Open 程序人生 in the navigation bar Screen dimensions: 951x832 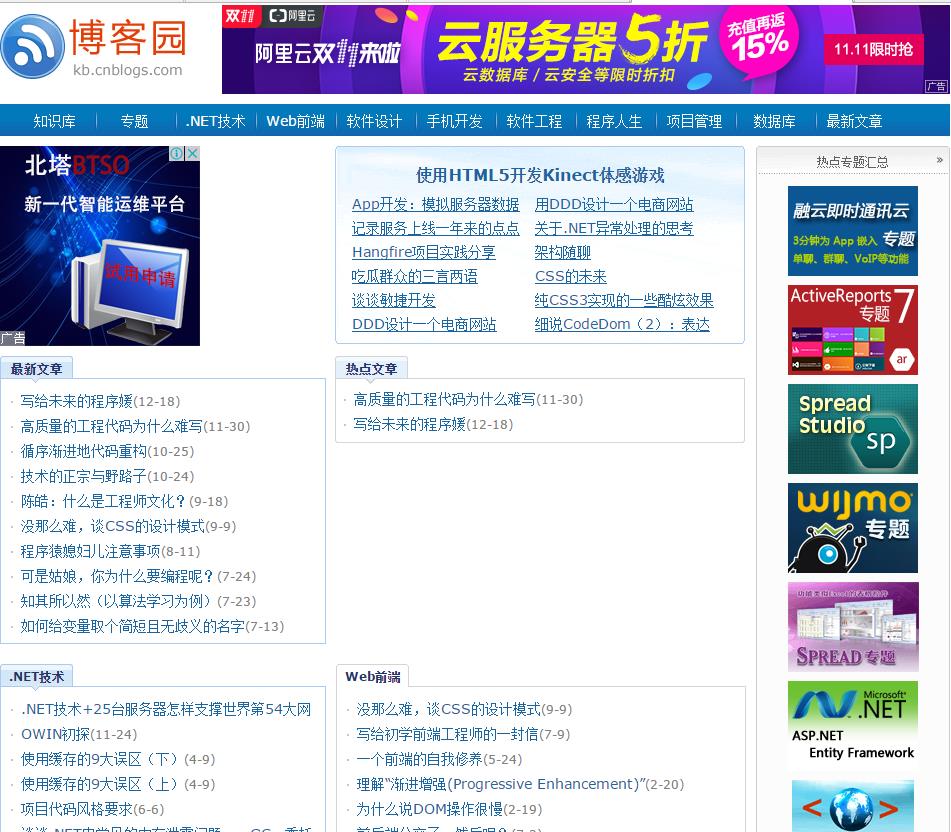click(614, 121)
